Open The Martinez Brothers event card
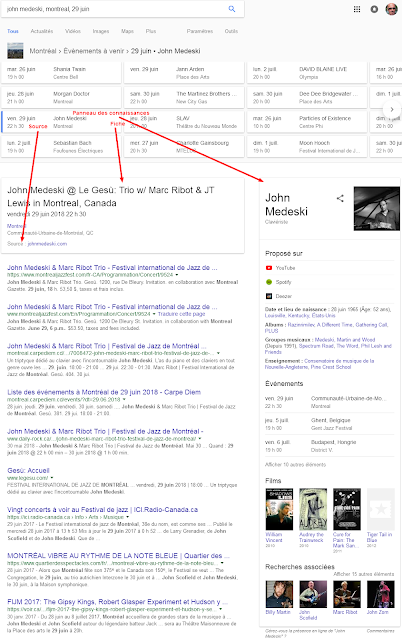The height and width of the screenshot is (640, 402). (x=184, y=98)
